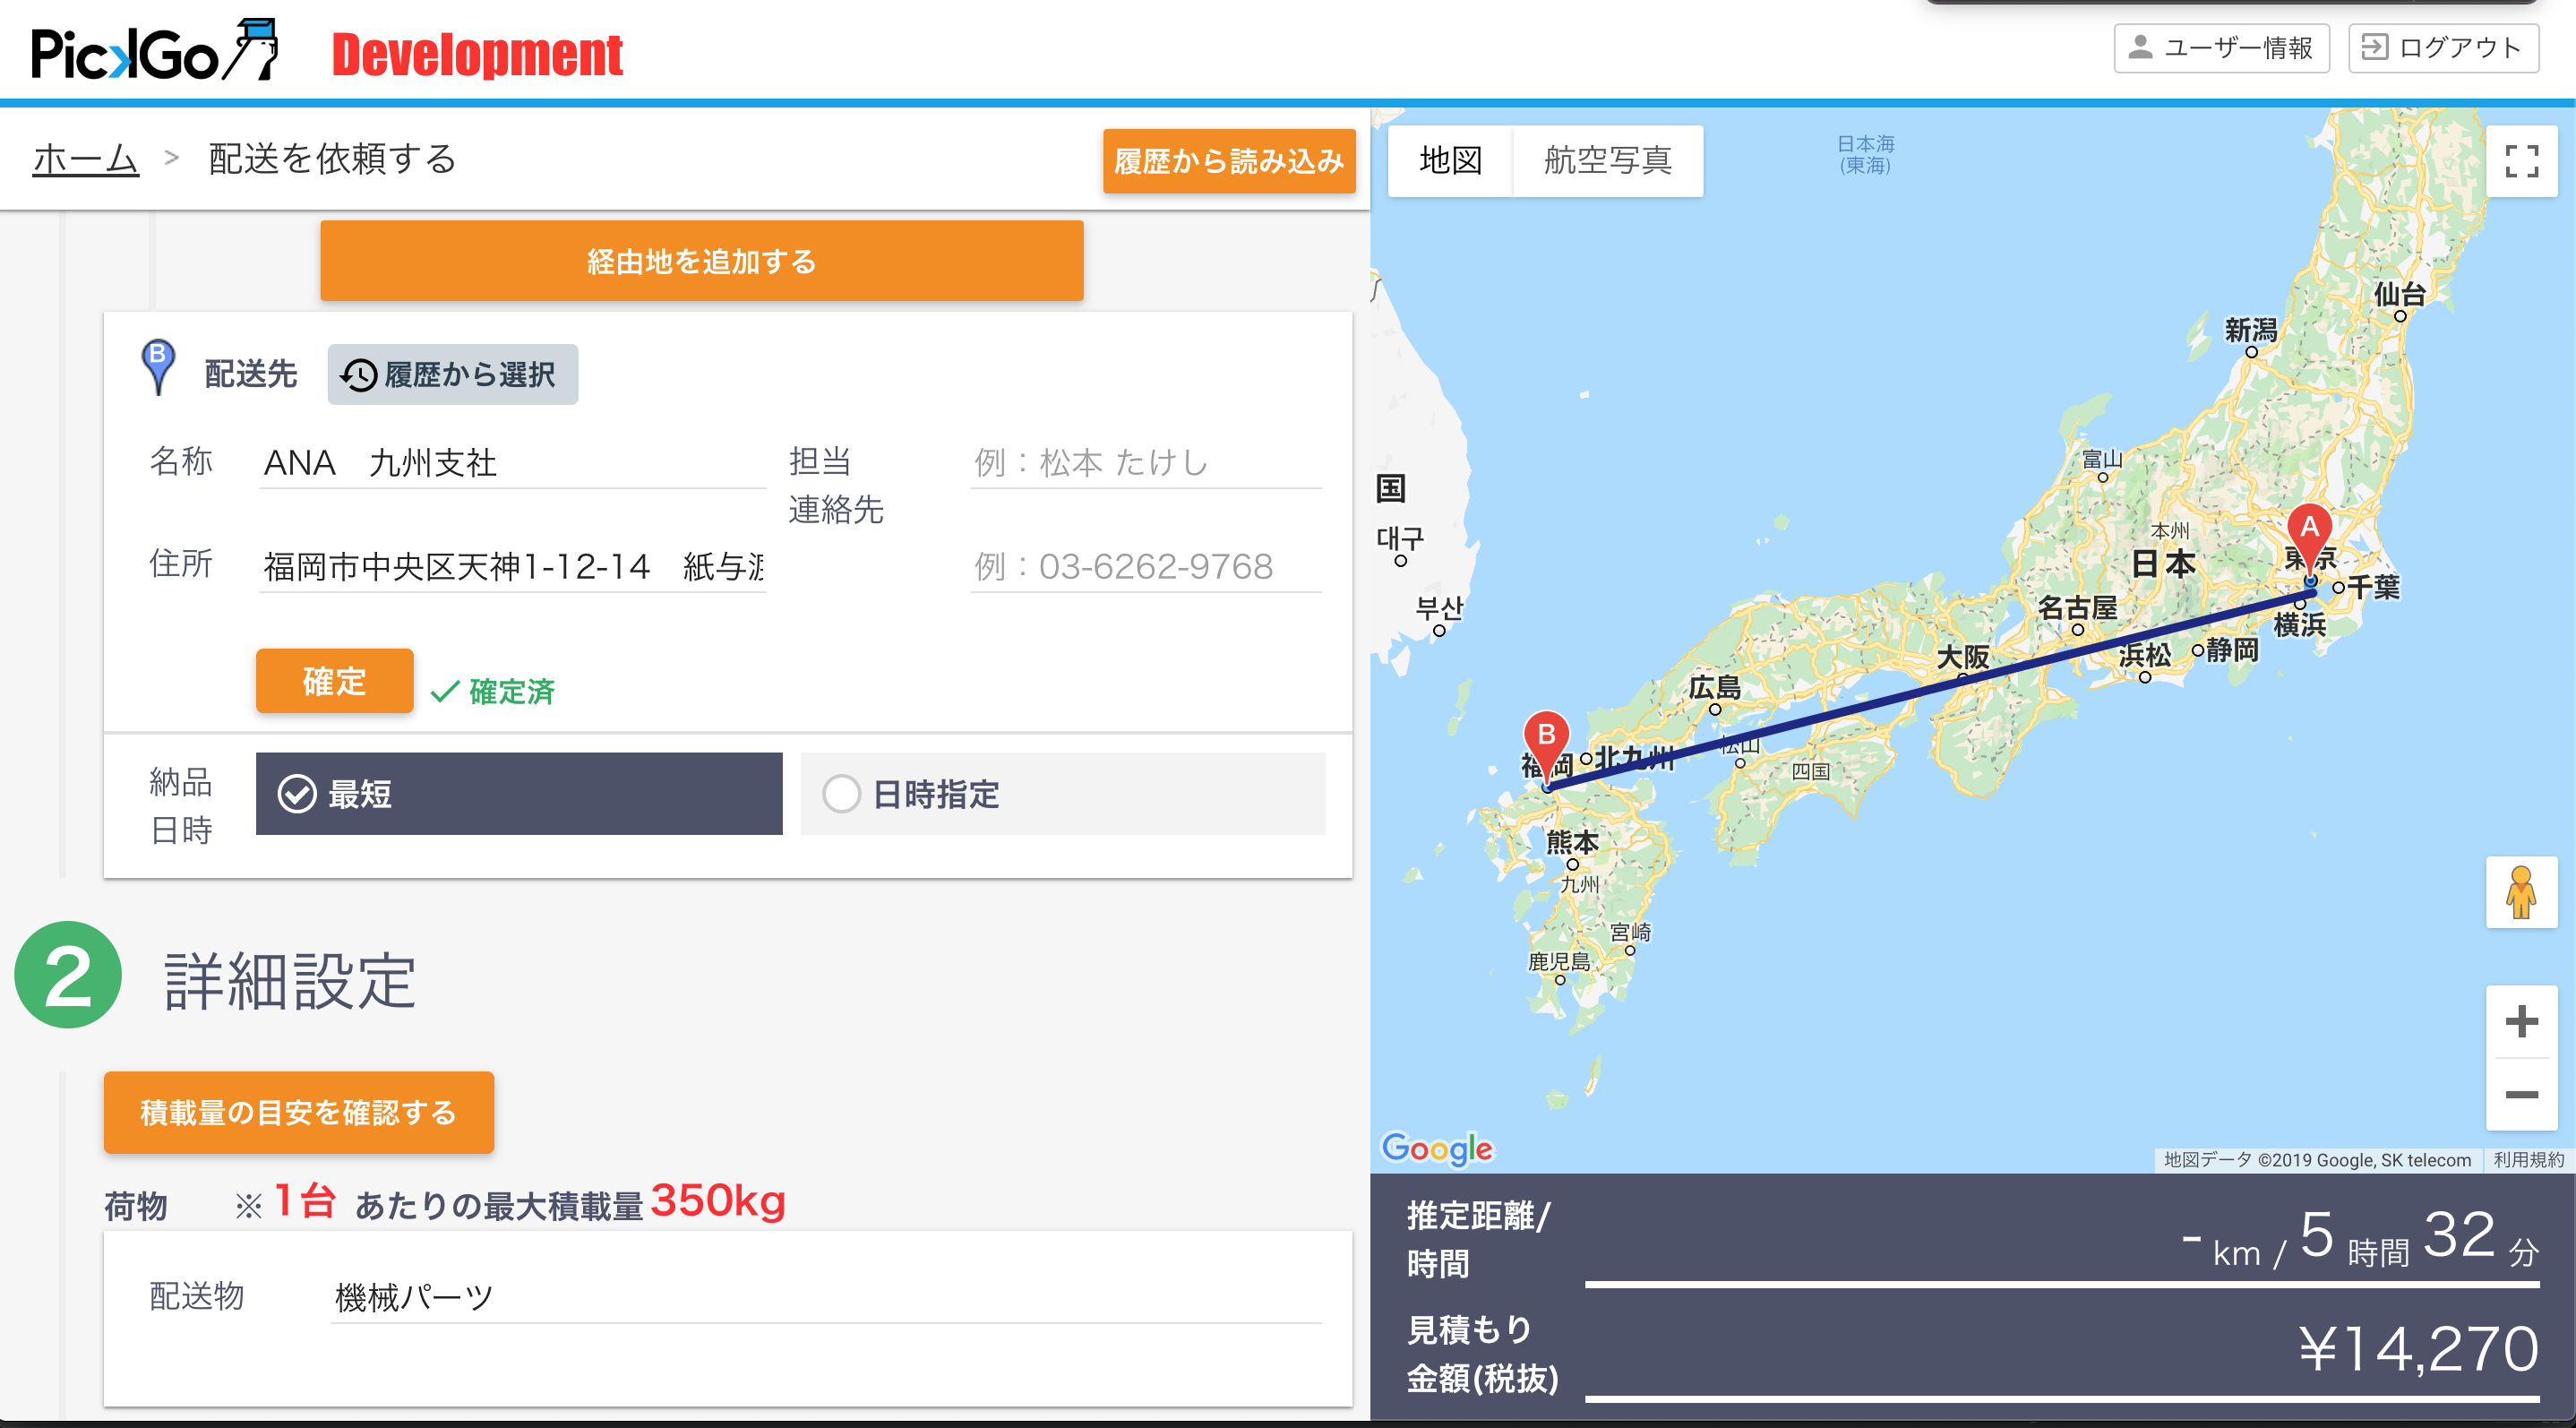
Task: Click the 詳細設定 section heading
Action: (290, 980)
